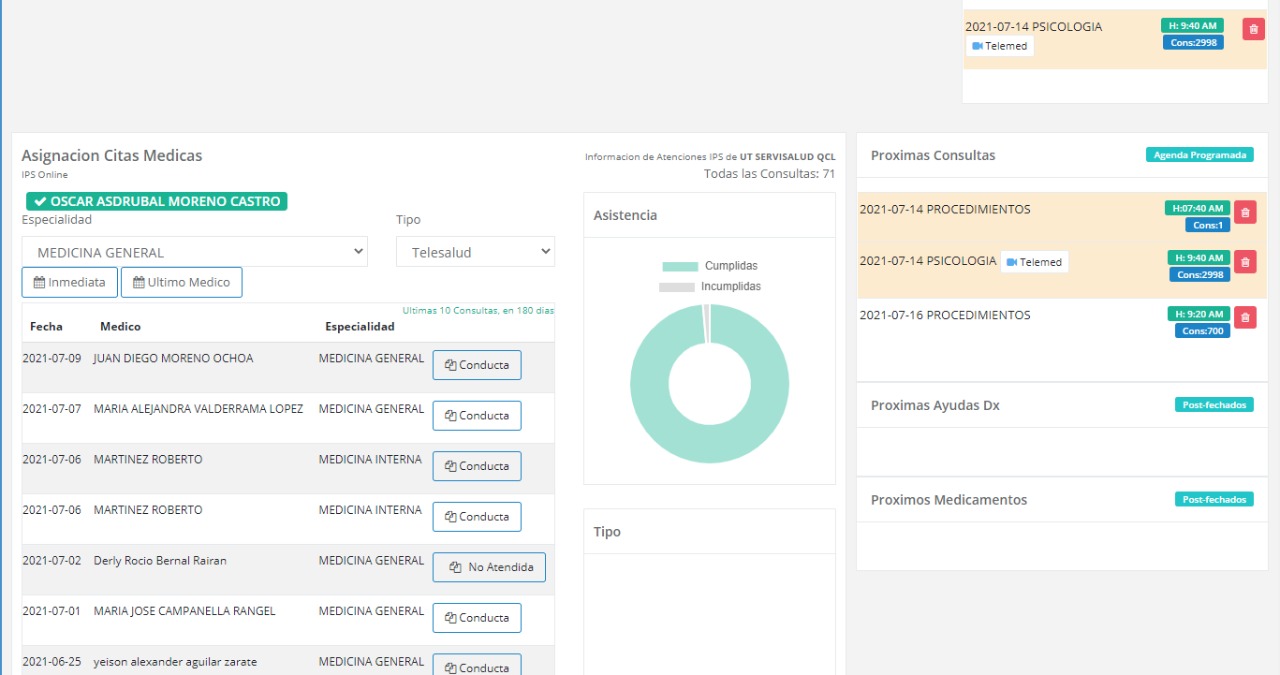Click Cons:2998 badge in Proximas Consultas

[x=1202, y=274]
